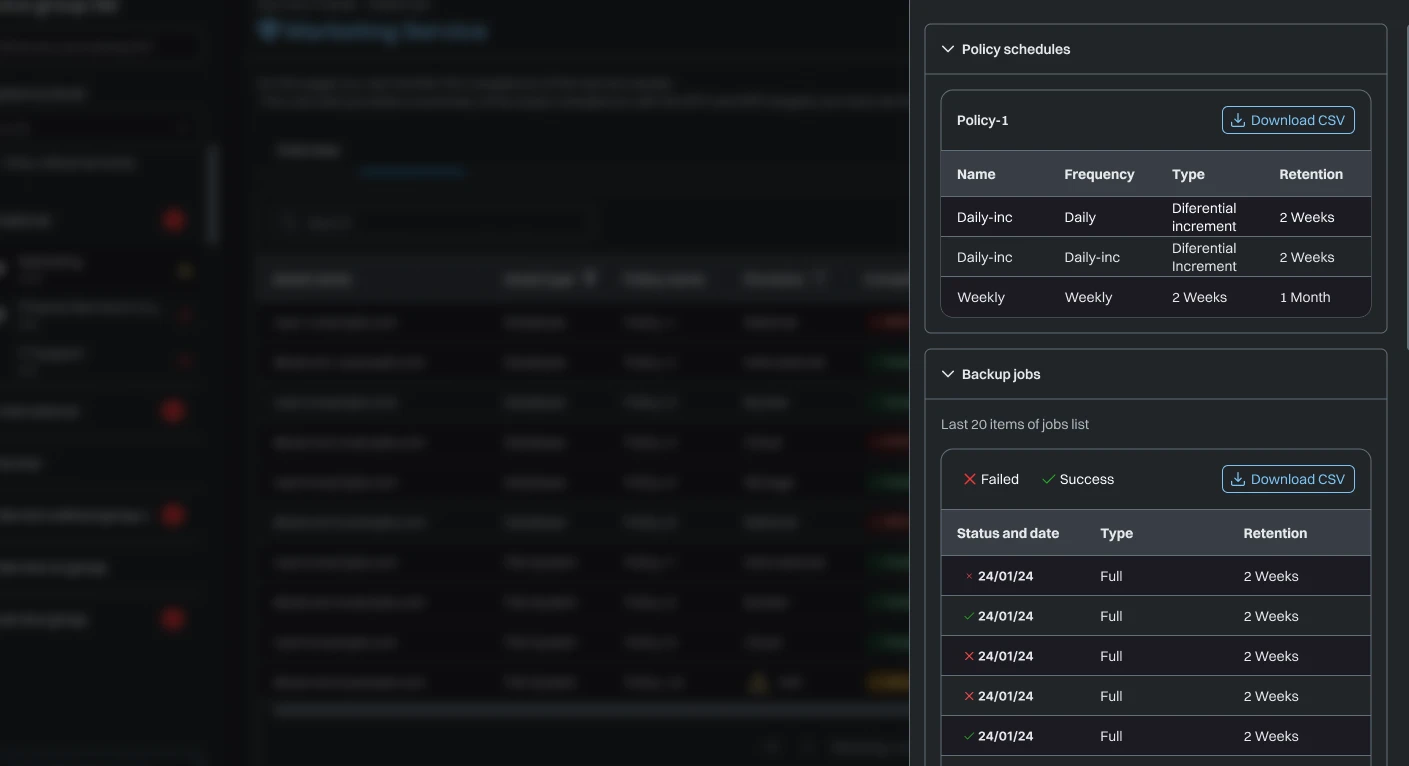1409x766 pixels.
Task: Click Retention header in Backup jobs table
Action: 1274,533
